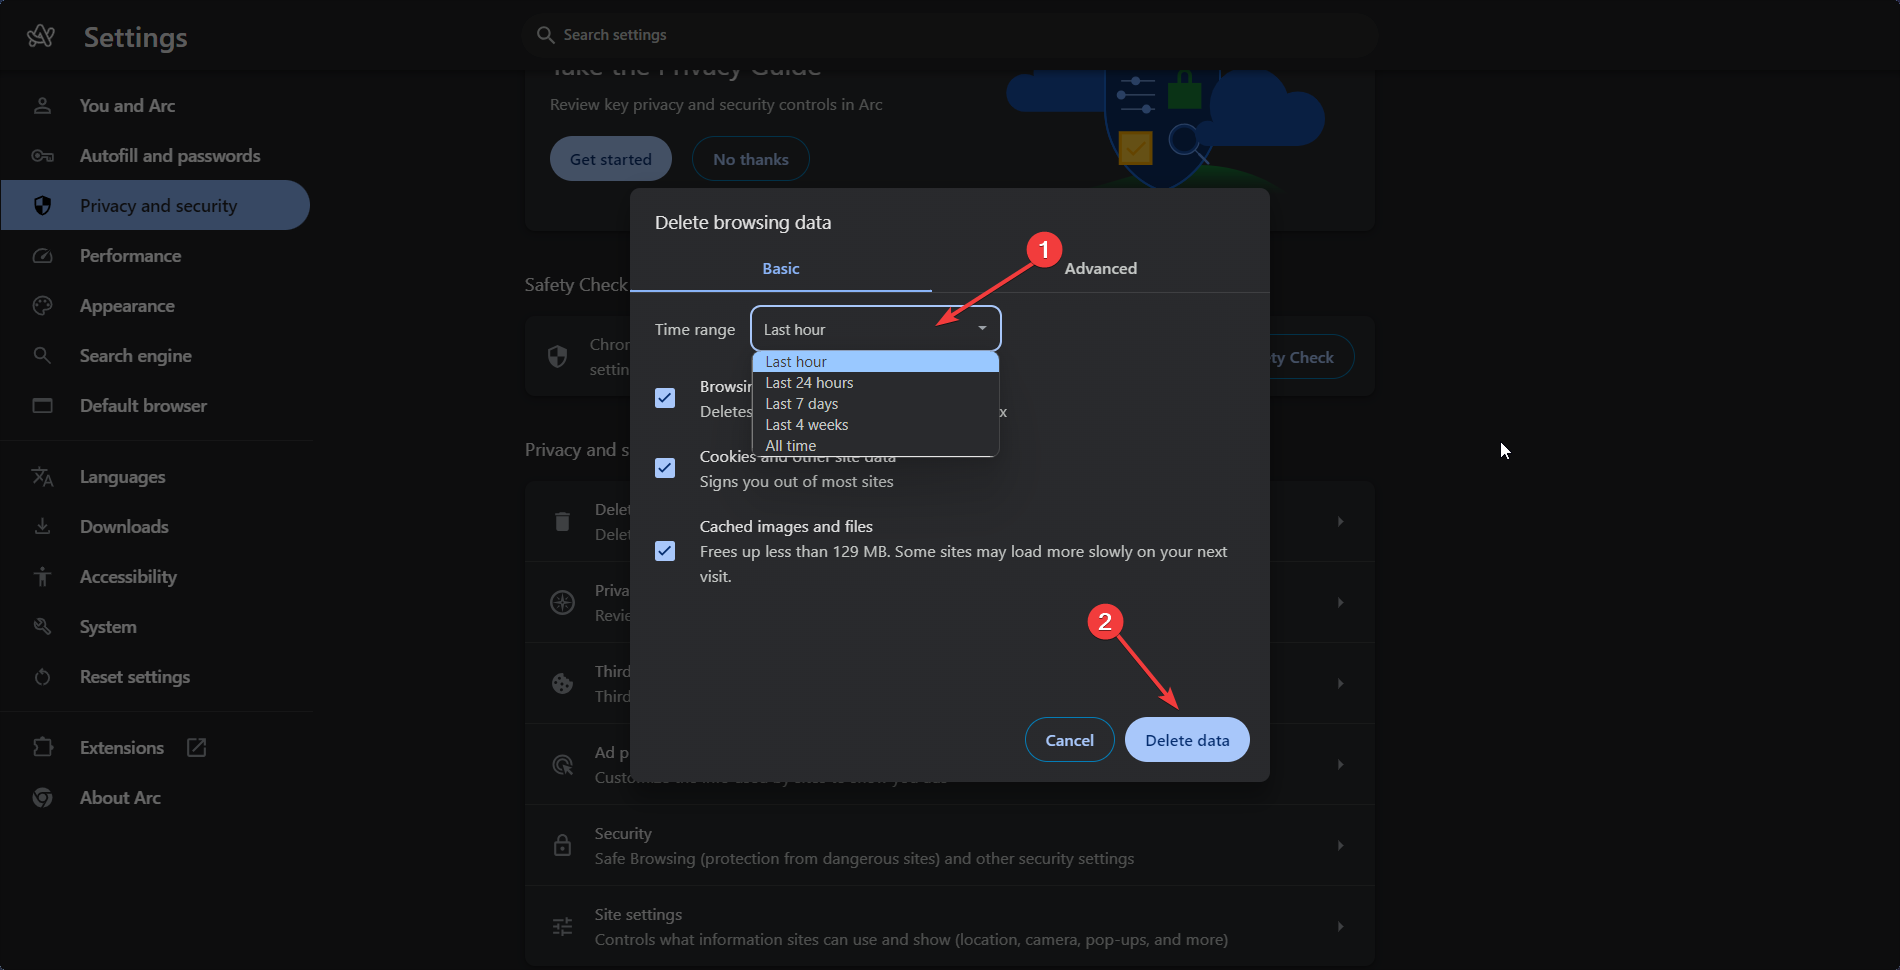This screenshot has height=970, width=1900.
Task: Choose All time option
Action: click(875, 446)
